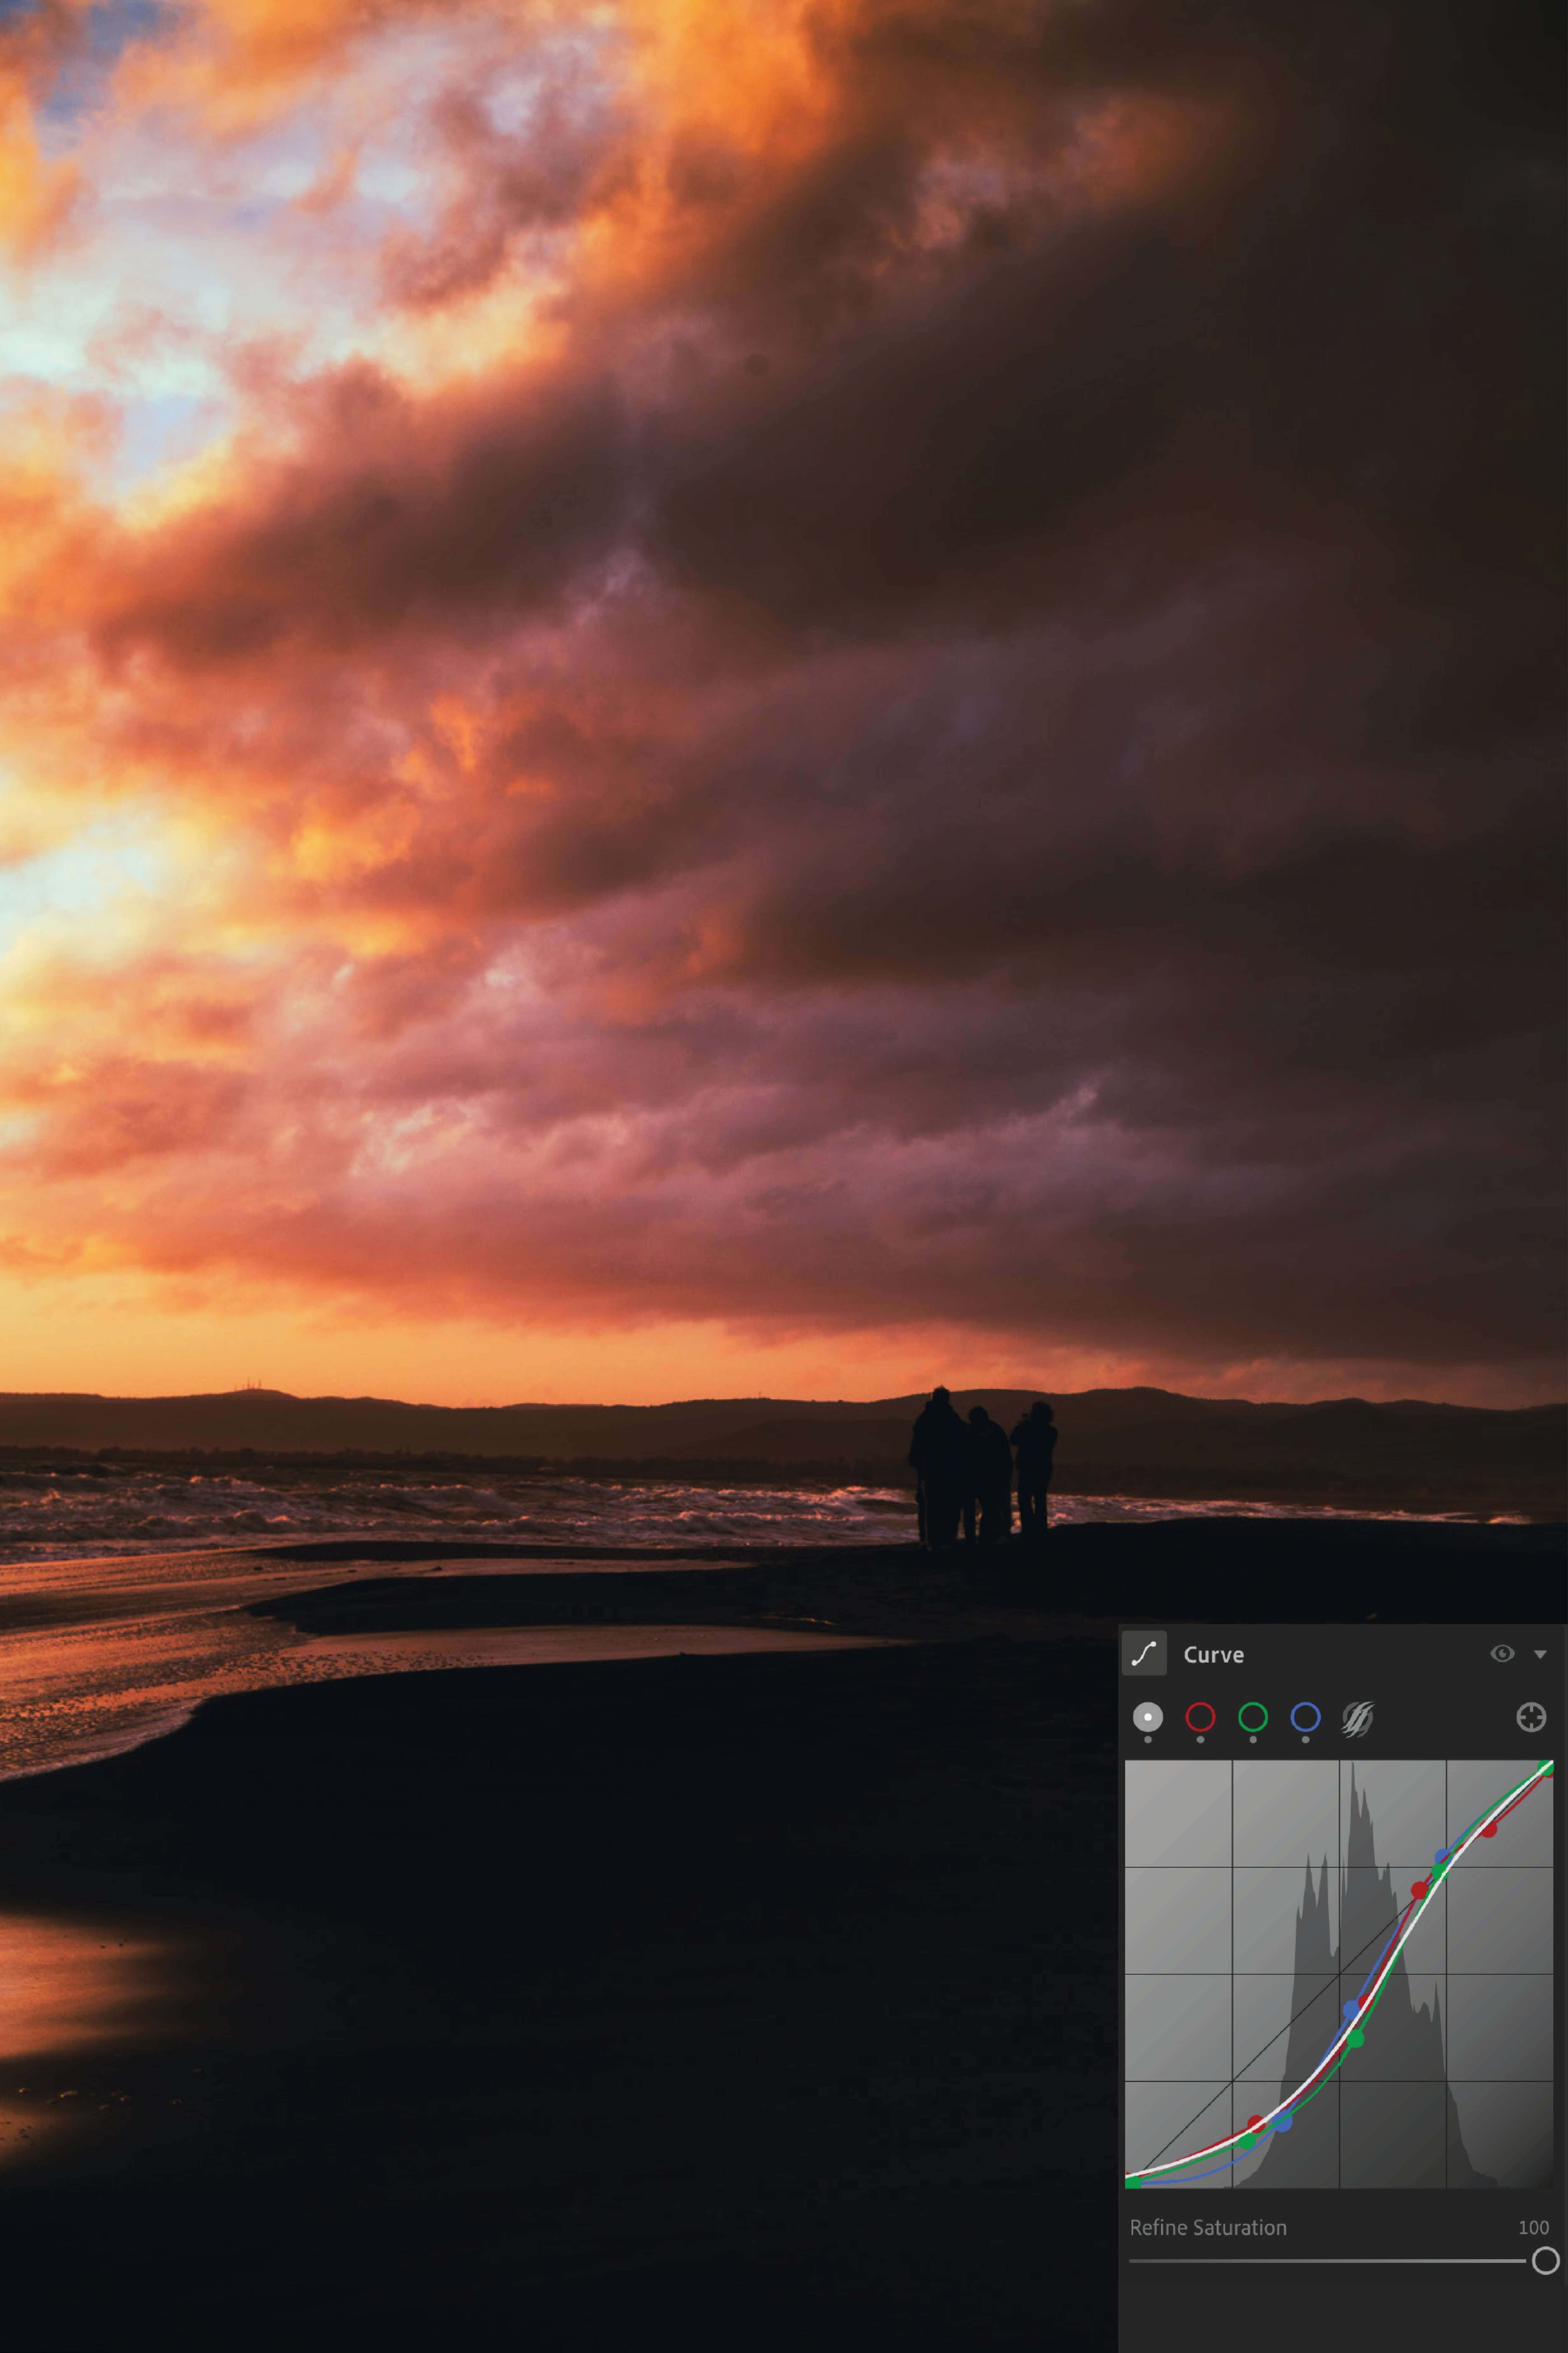Click the Refine Saturation label
The image size is (1568, 2353).
tap(1208, 2228)
